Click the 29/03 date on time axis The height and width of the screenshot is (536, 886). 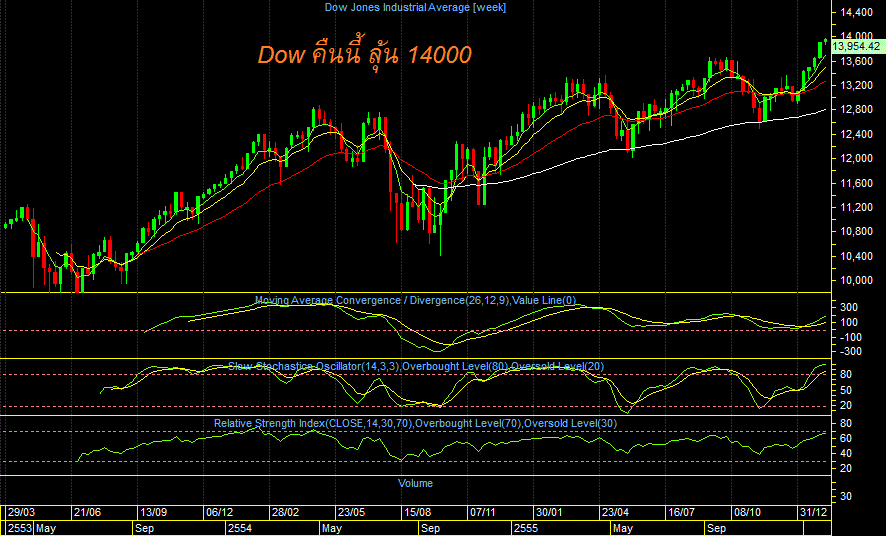tap(21, 512)
